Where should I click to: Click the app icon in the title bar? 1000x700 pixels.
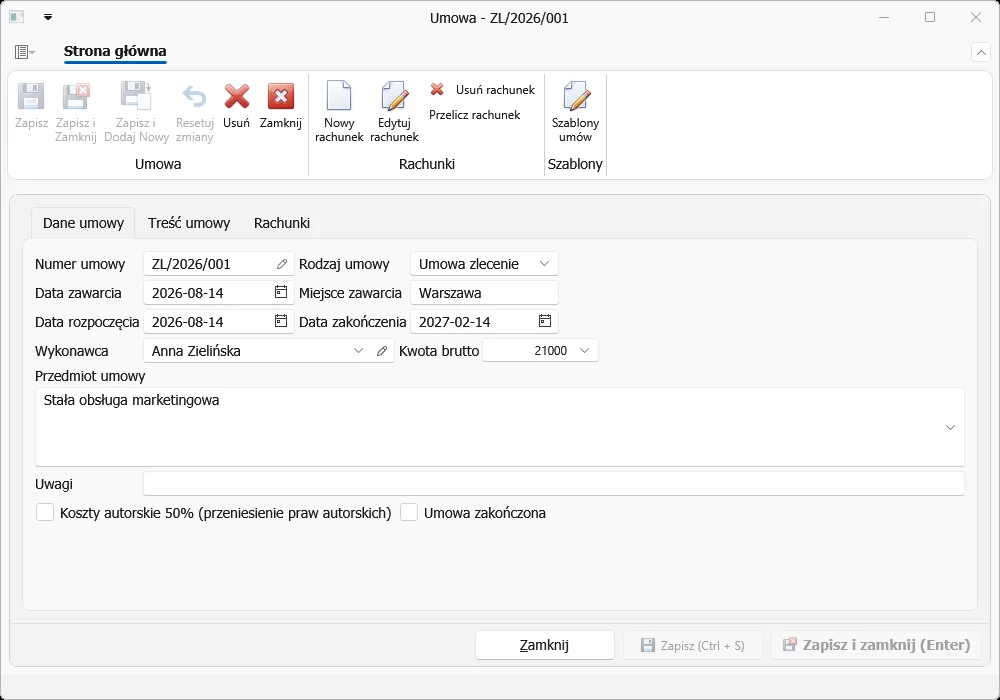pos(17,17)
